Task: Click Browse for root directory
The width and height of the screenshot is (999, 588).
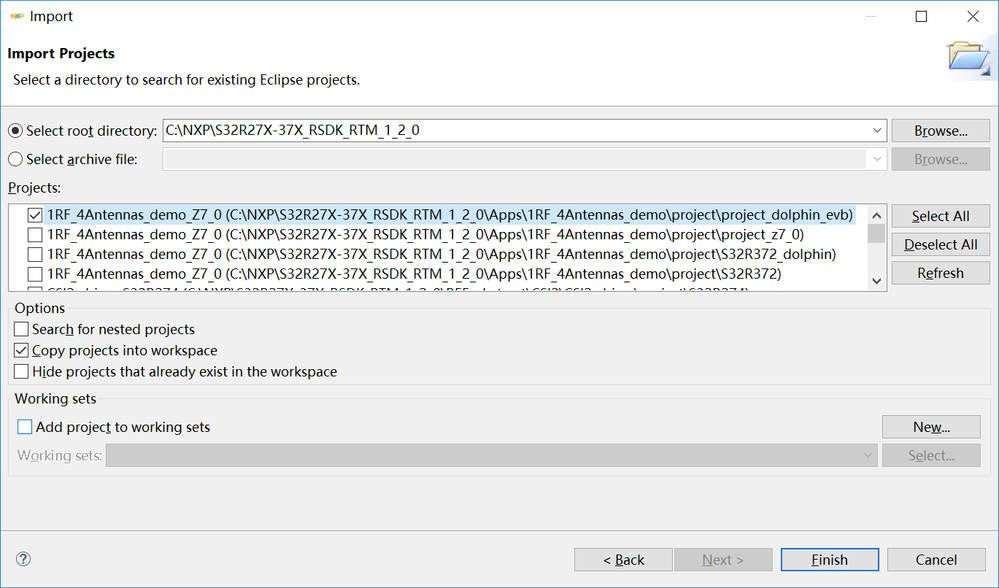Action: pyautogui.click(x=940, y=131)
